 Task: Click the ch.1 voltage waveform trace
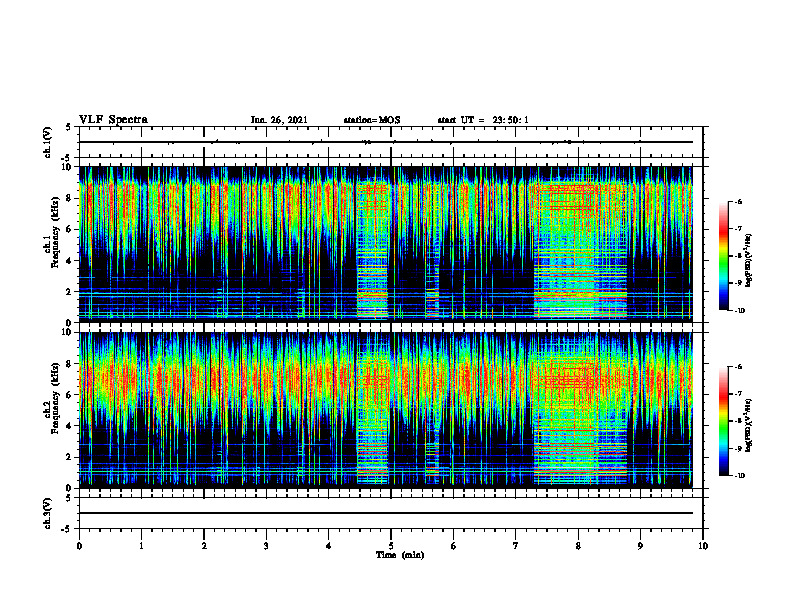click(386, 142)
